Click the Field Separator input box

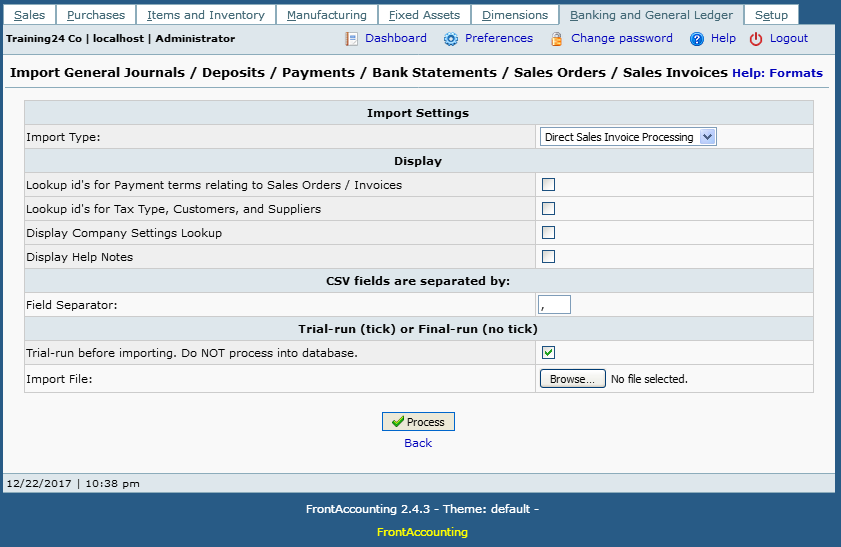click(x=554, y=305)
